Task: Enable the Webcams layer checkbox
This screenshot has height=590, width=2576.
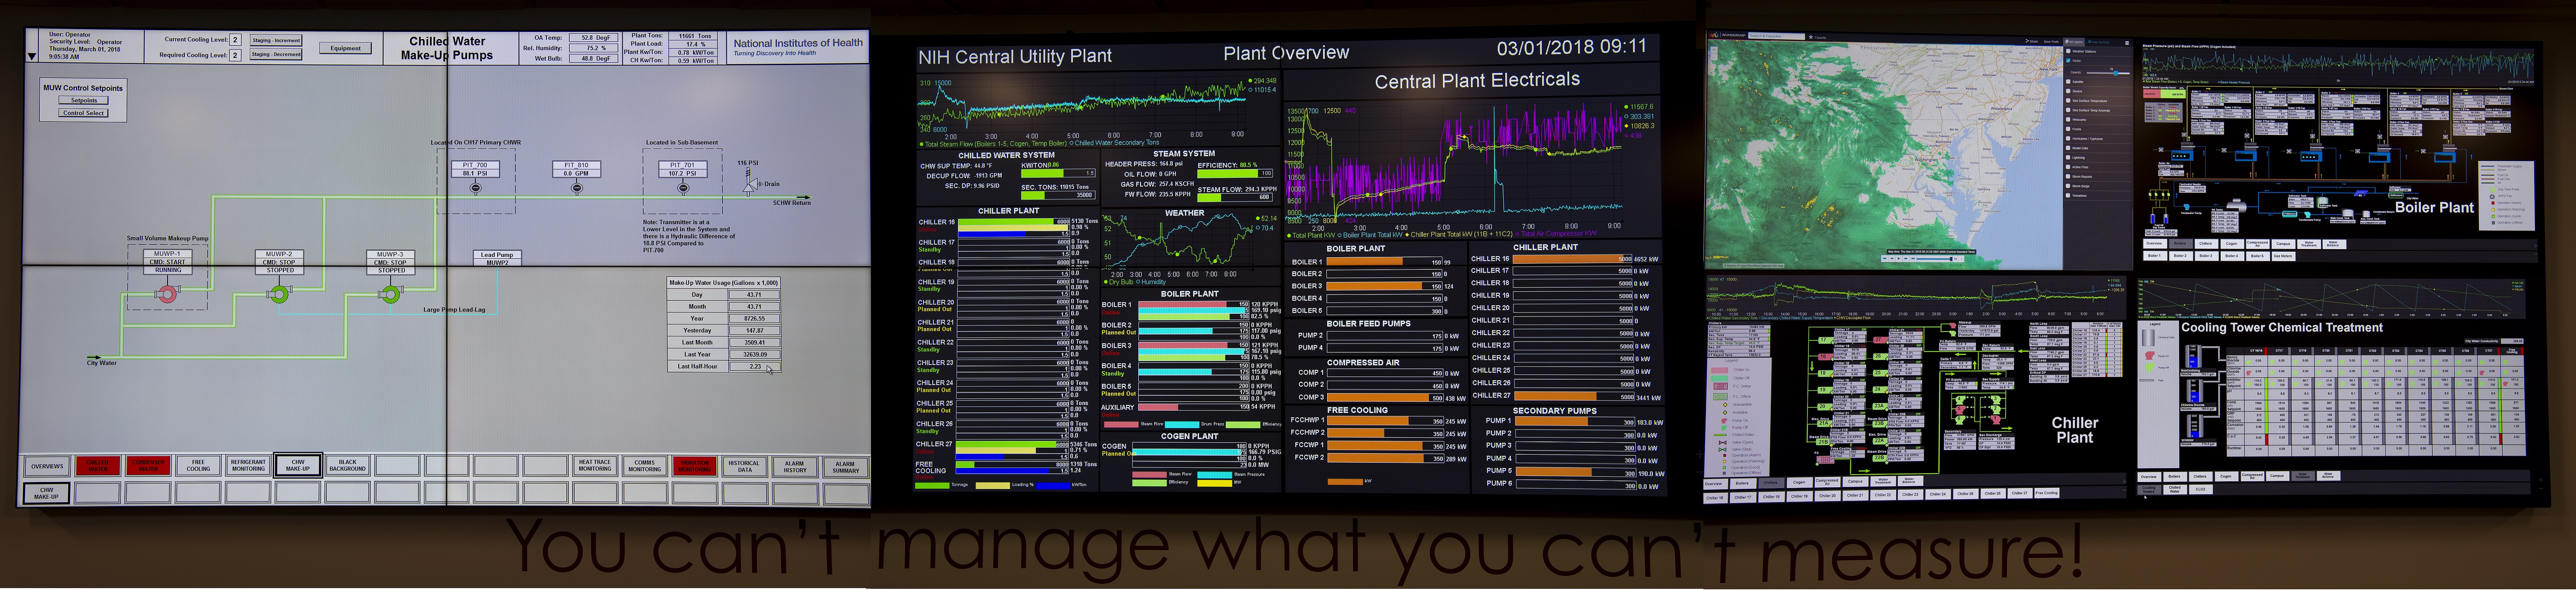Action: (2068, 120)
